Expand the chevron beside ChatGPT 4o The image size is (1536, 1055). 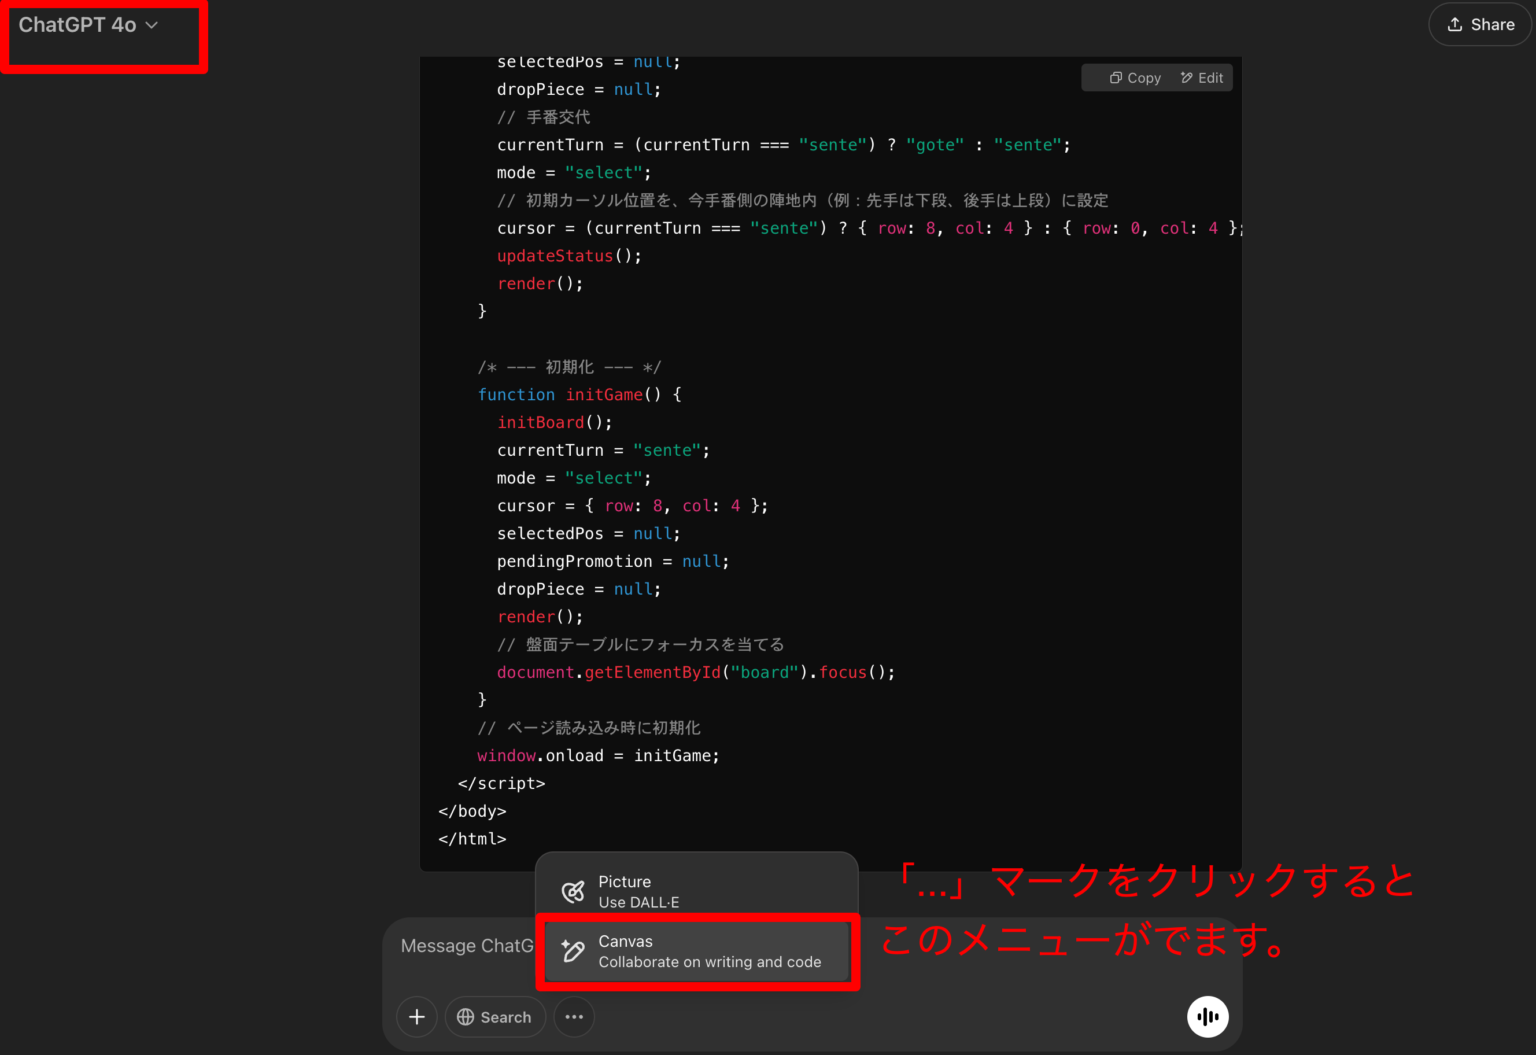(152, 26)
